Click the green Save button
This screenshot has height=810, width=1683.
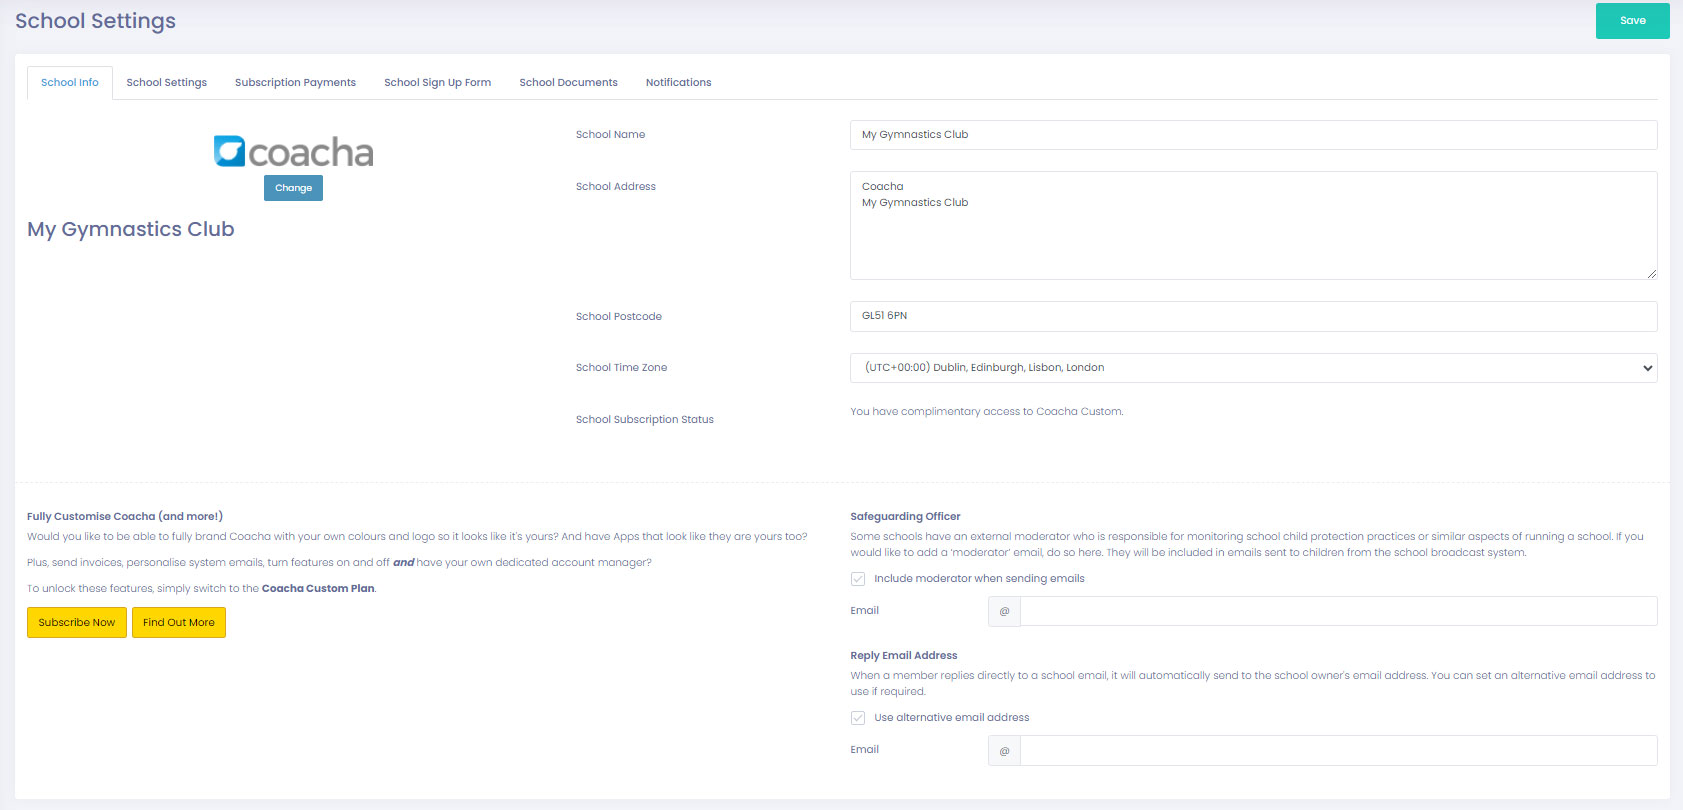click(x=1632, y=21)
